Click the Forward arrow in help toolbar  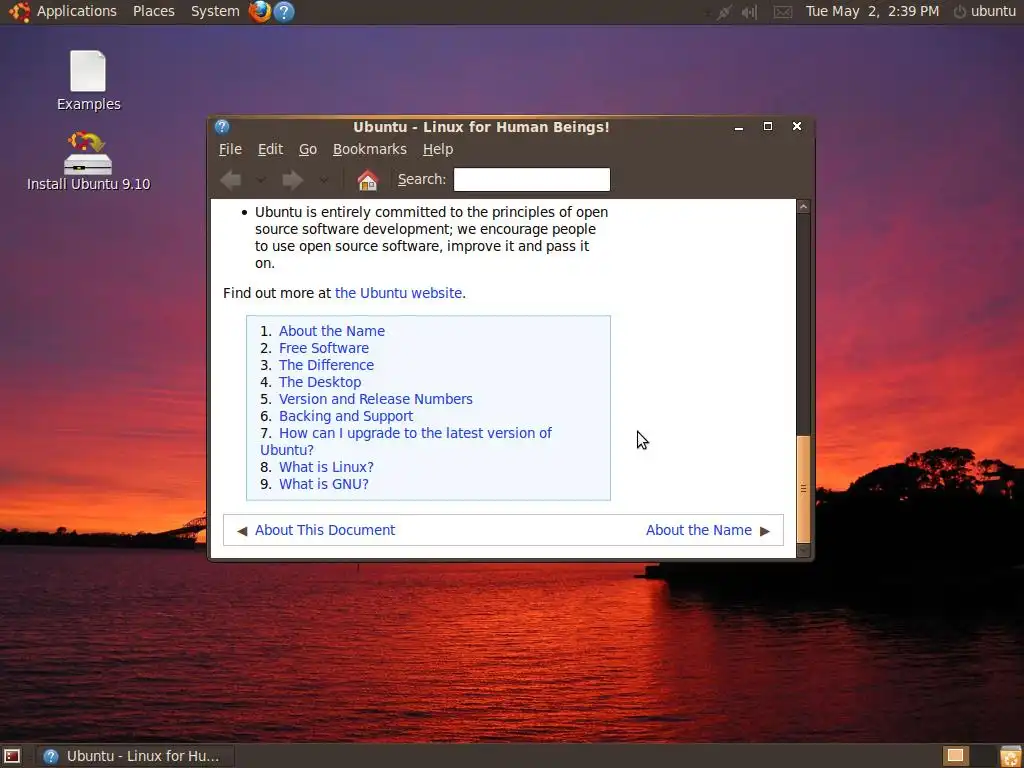click(x=292, y=180)
